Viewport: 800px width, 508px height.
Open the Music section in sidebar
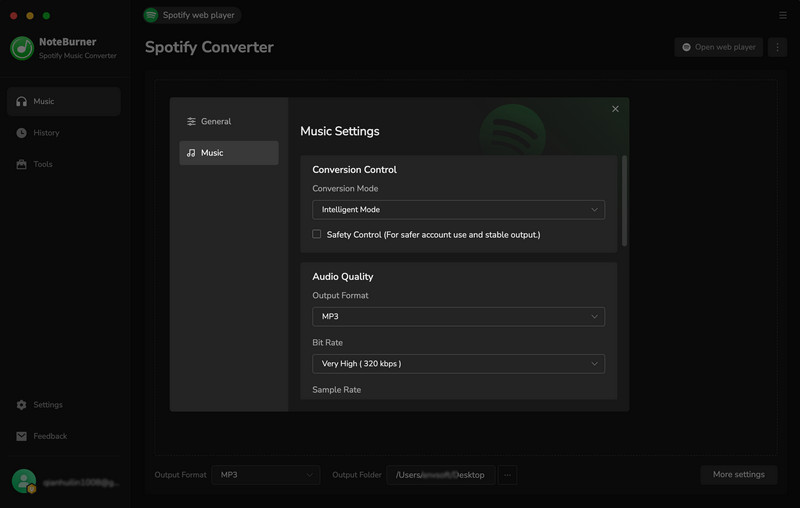coord(64,101)
